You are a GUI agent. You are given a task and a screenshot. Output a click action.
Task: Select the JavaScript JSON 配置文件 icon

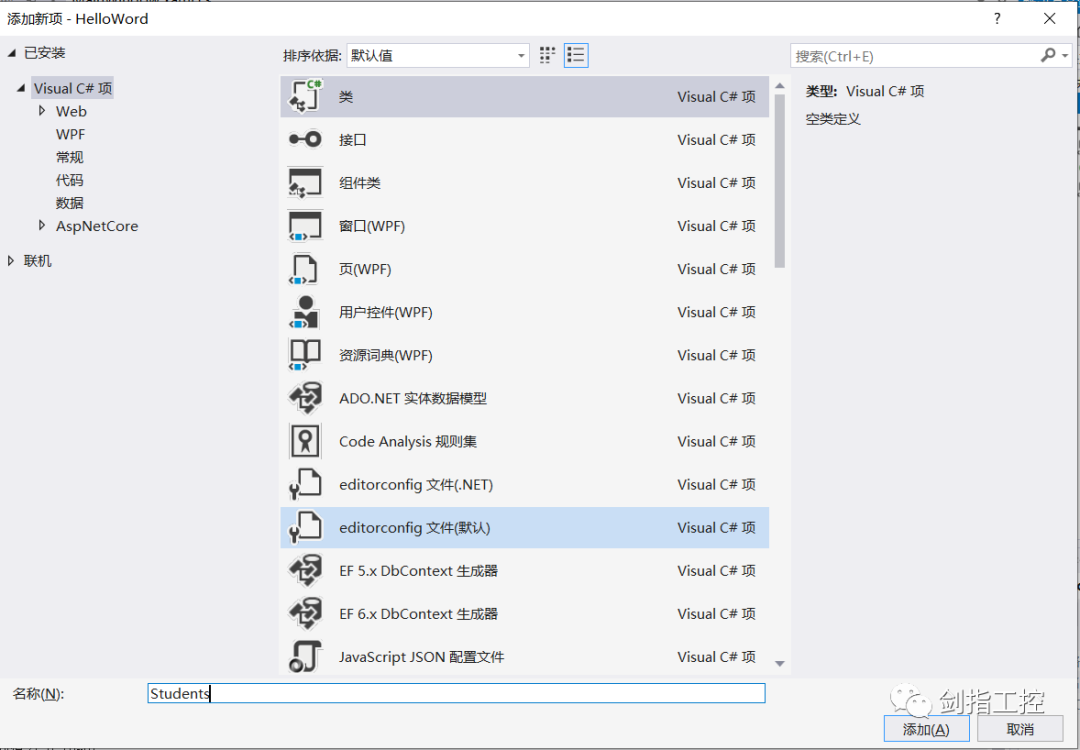(x=305, y=657)
